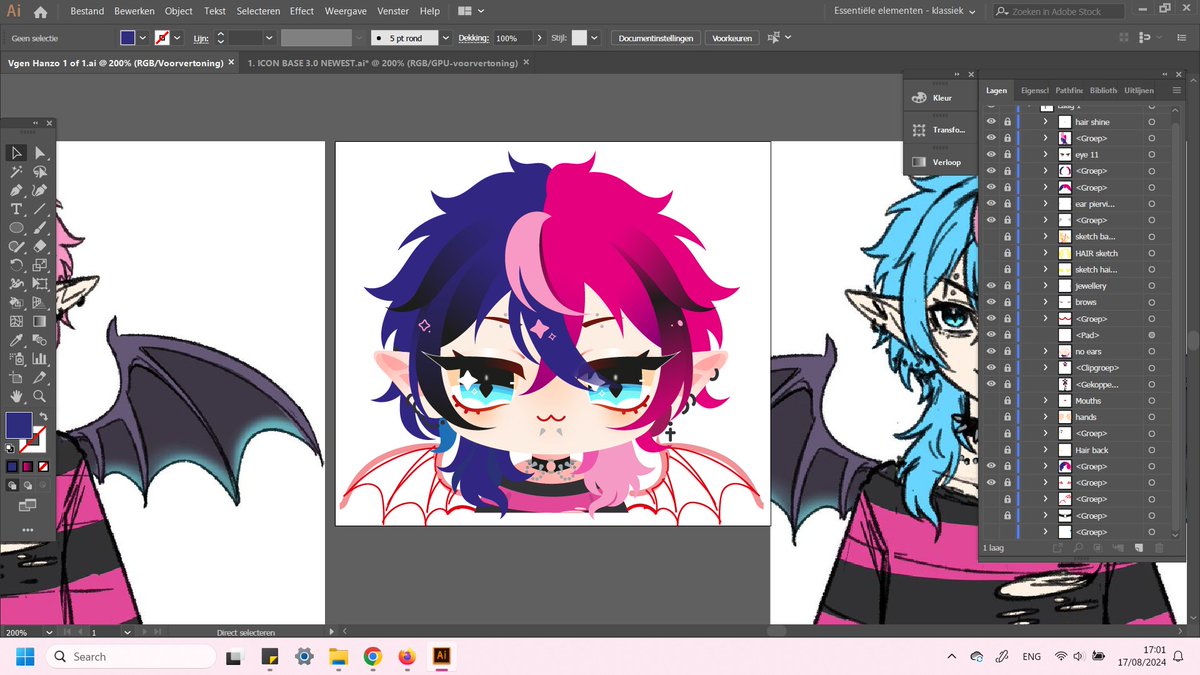Open the Bestand menu
The height and width of the screenshot is (675, 1200).
87,11
